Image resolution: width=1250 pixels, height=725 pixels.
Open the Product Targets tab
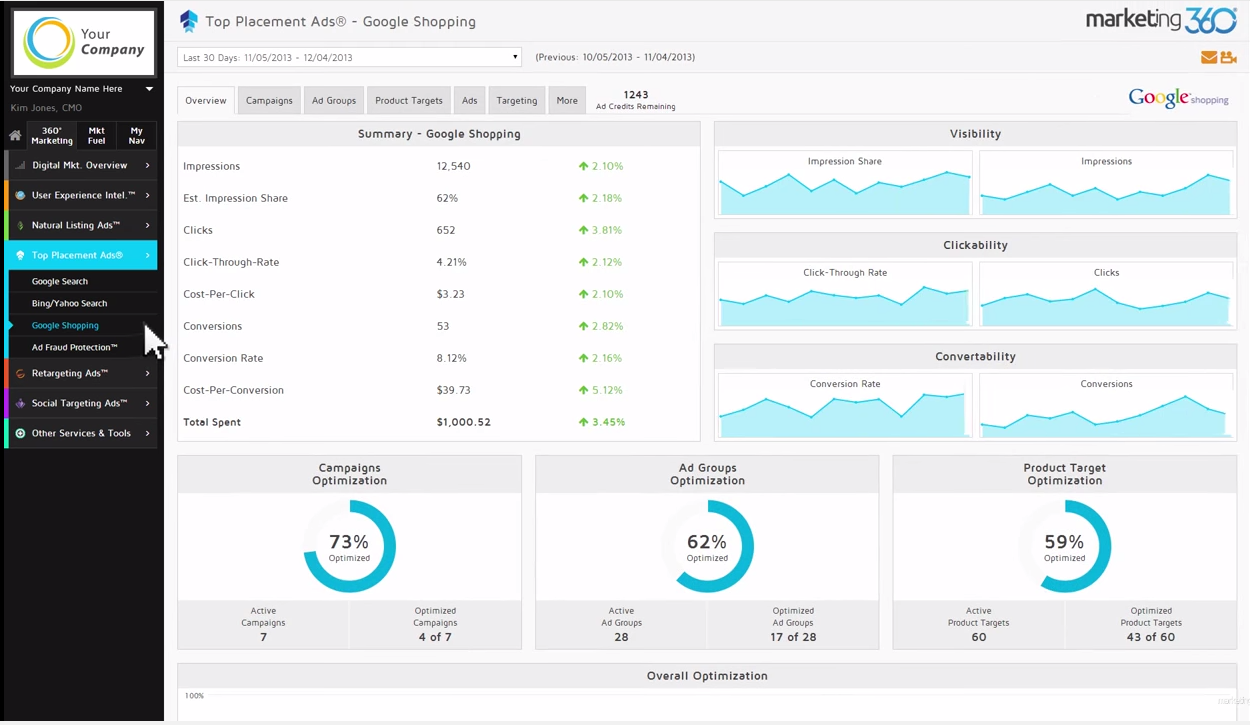(408, 100)
